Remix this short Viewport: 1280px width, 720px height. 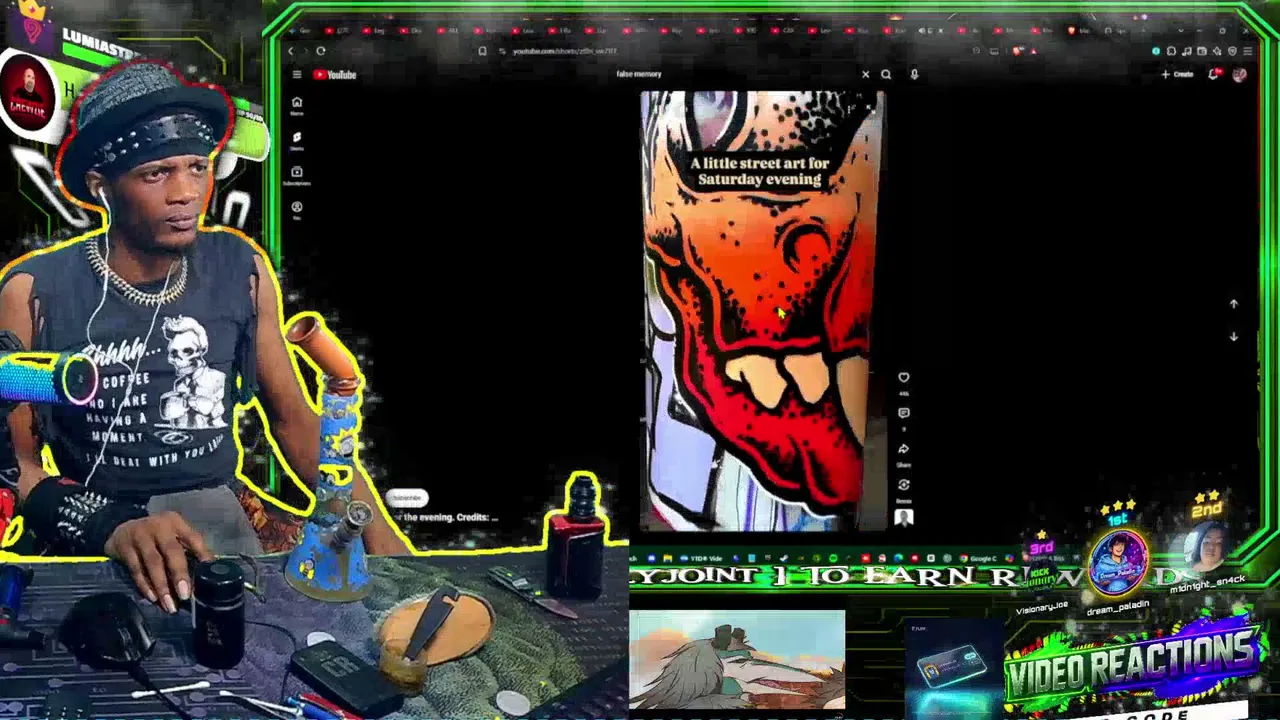click(x=904, y=485)
